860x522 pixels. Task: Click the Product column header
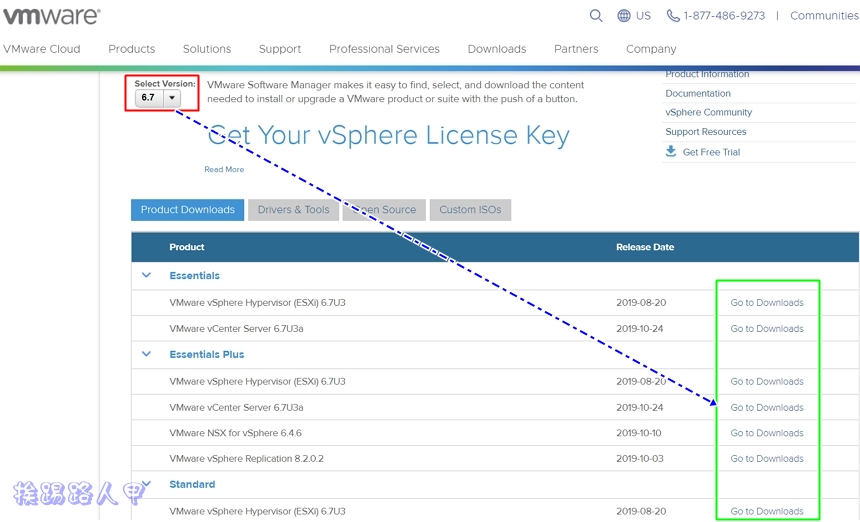pos(186,247)
